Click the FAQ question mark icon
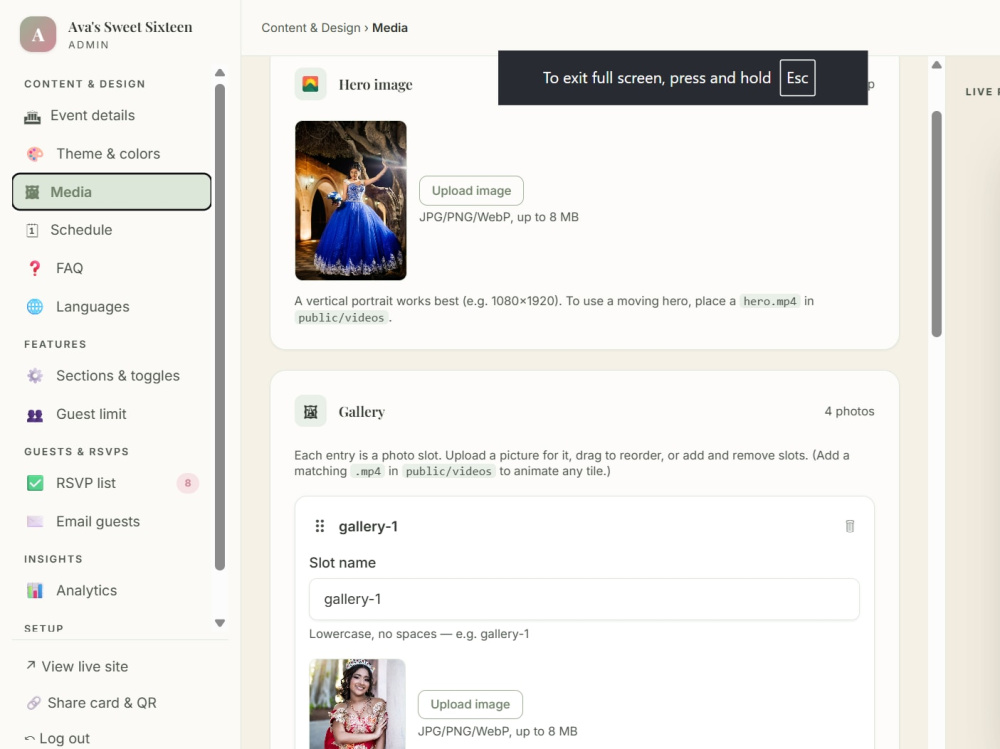This screenshot has height=749, width=1000. (35, 268)
